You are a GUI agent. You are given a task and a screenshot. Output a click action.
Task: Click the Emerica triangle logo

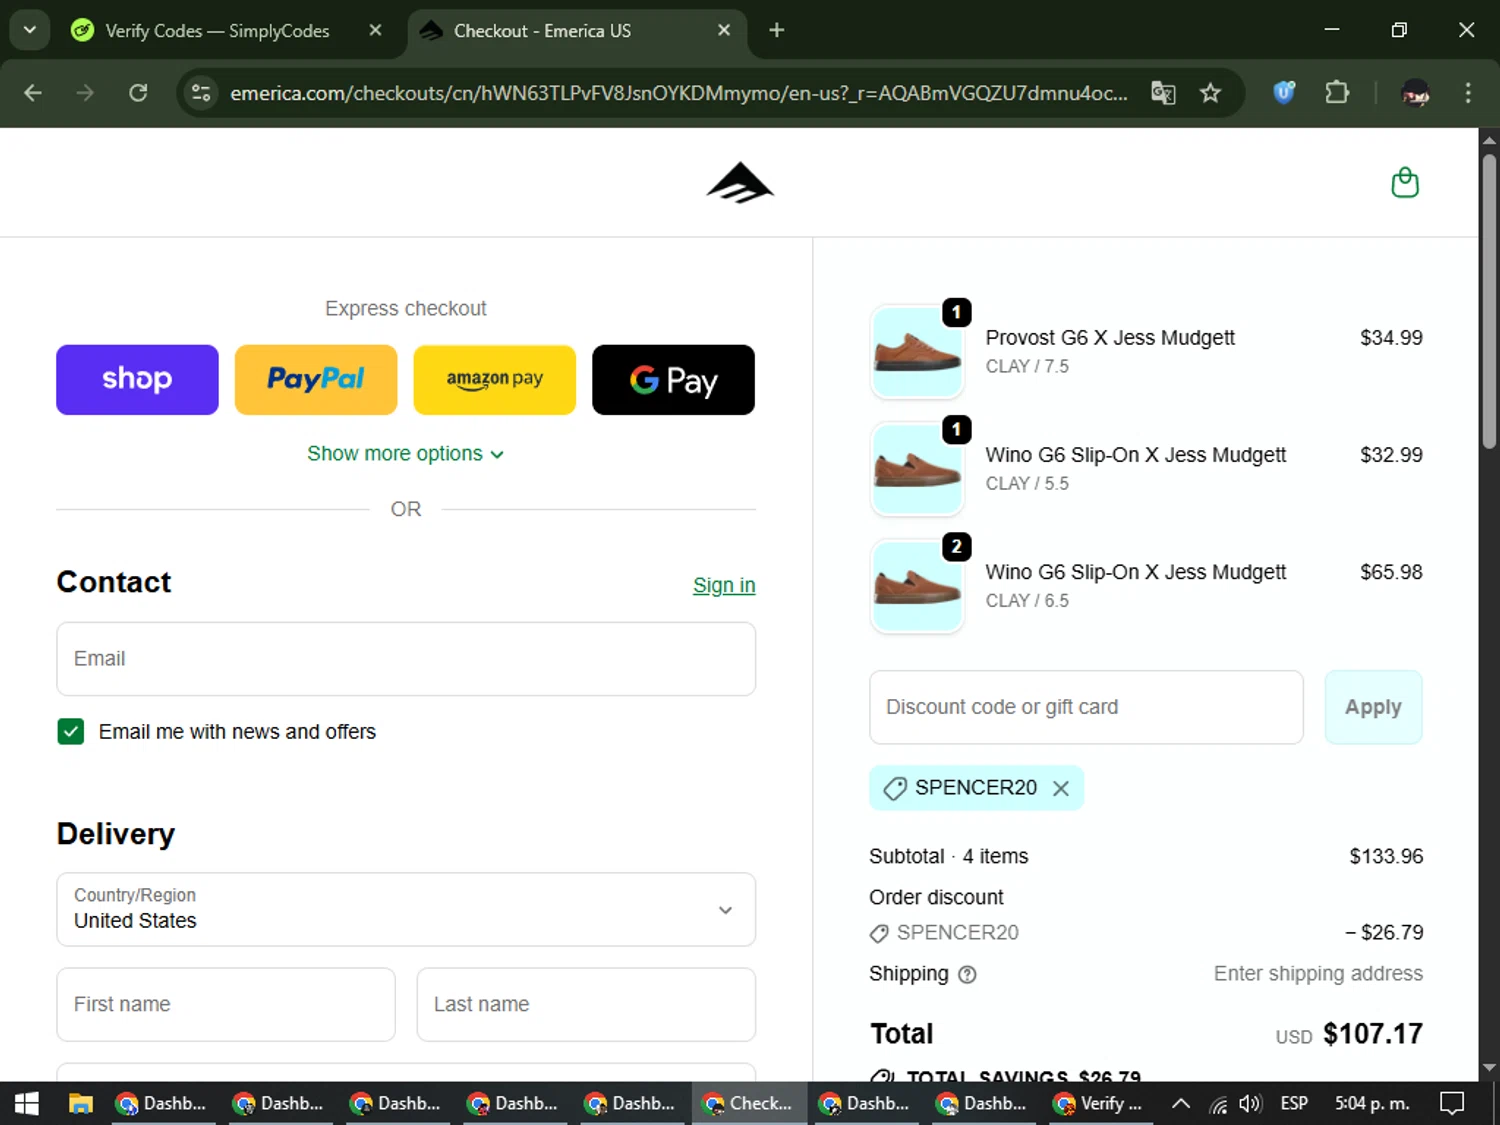click(740, 183)
